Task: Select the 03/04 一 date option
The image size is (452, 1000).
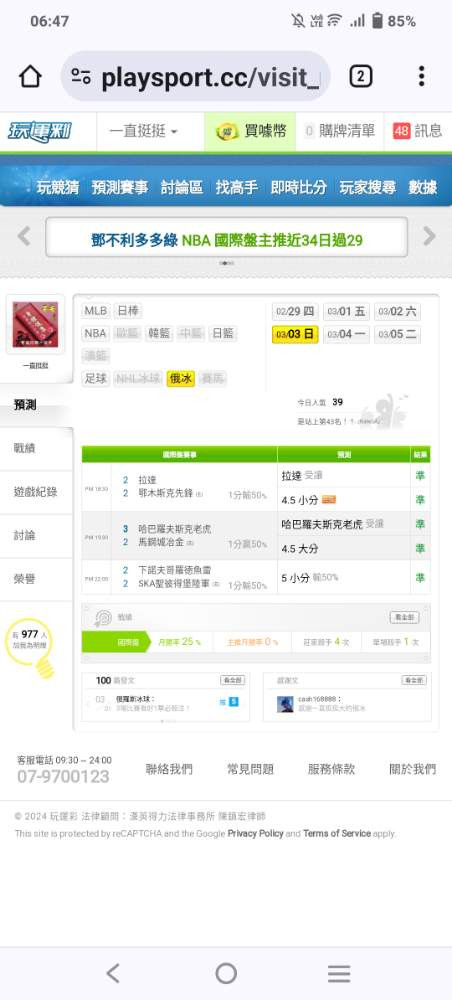Action: 346,334
